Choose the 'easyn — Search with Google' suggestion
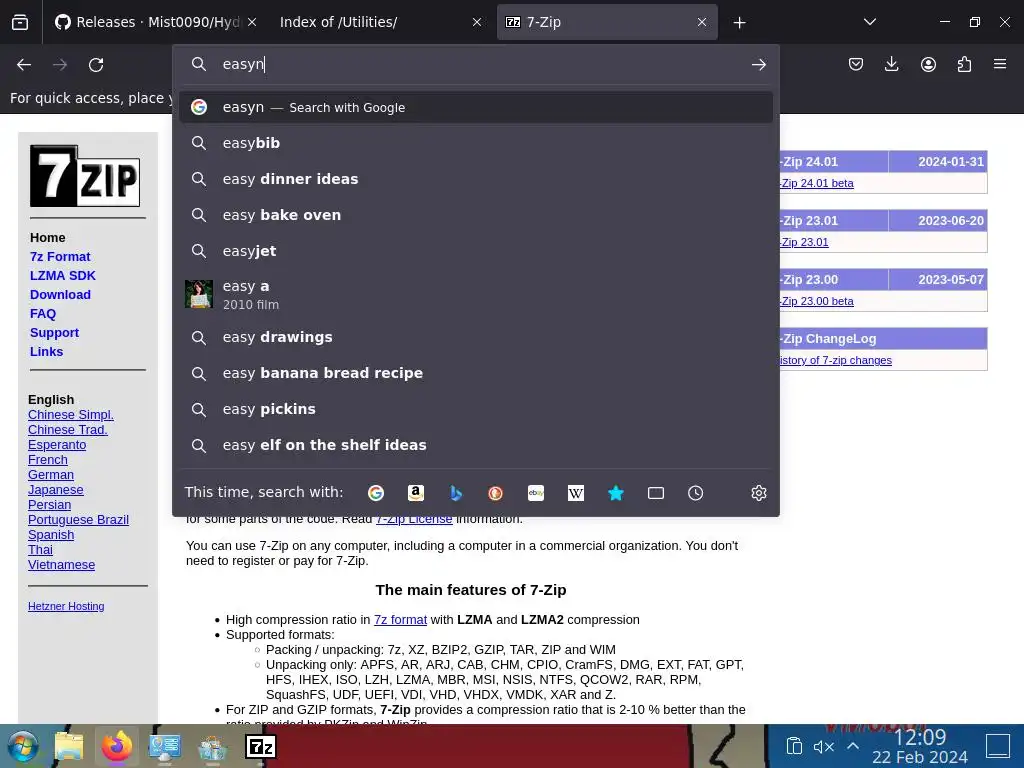 click(475, 107)
